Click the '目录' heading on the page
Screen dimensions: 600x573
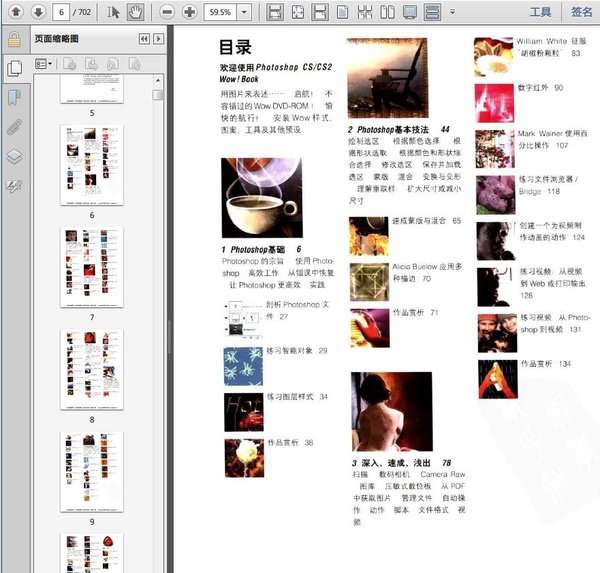pos(235,48)
